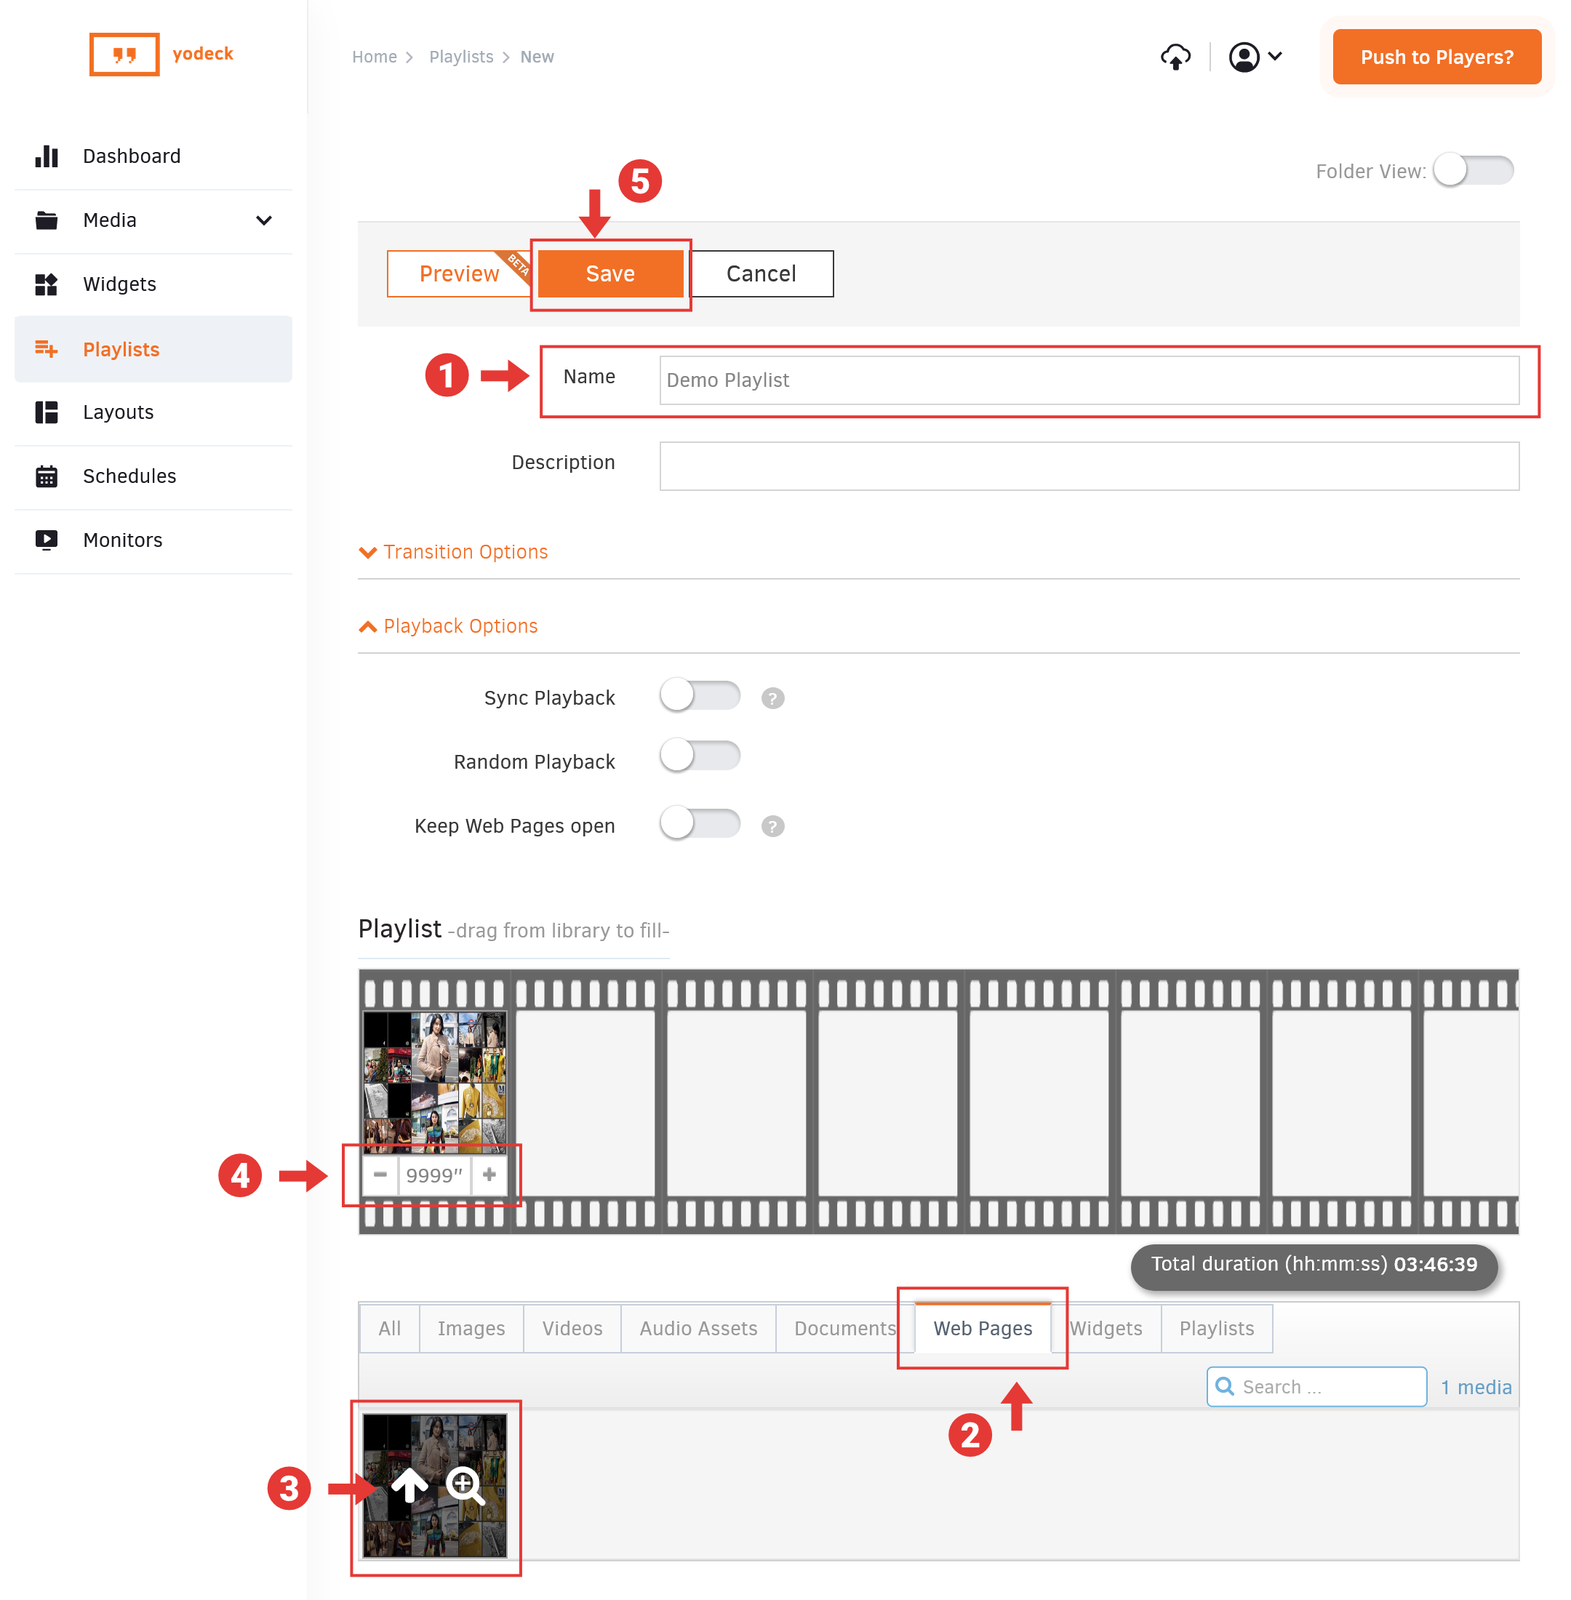Toggle Keep Web Pages open
Viewport: 1571px width, 1600px height.
tap(699, 824)
